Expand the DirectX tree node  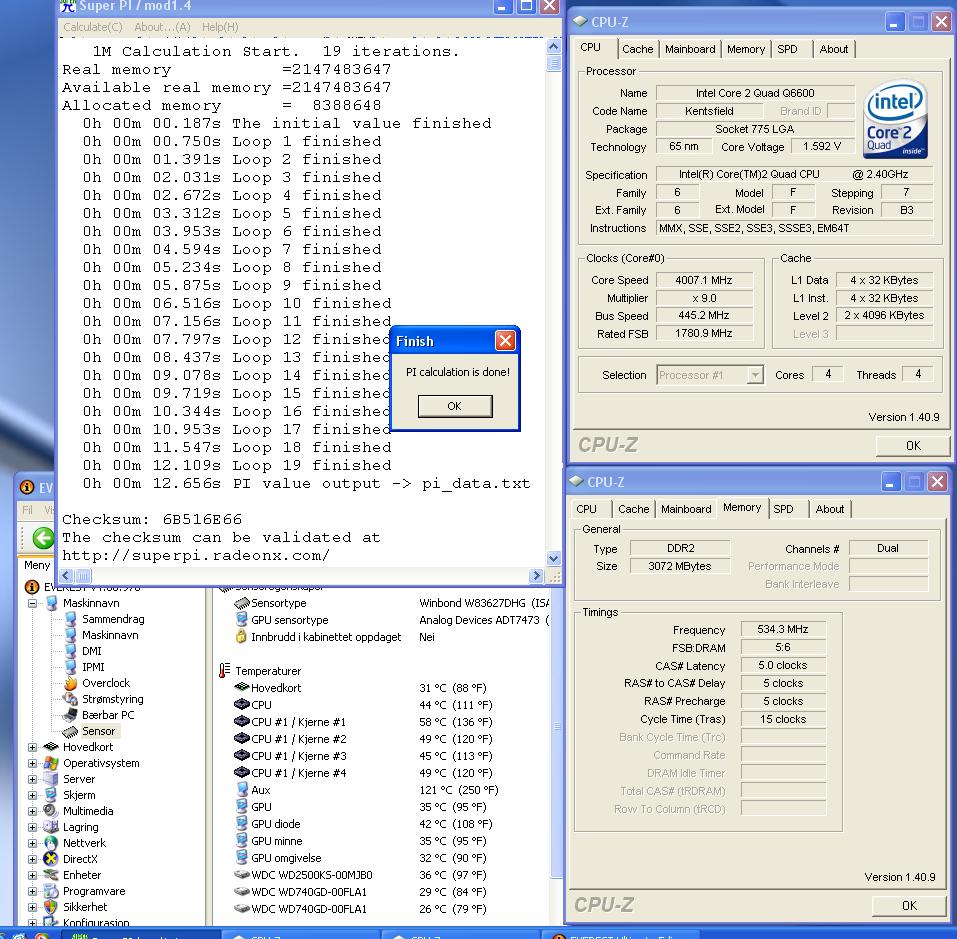[x=32, y=859]
